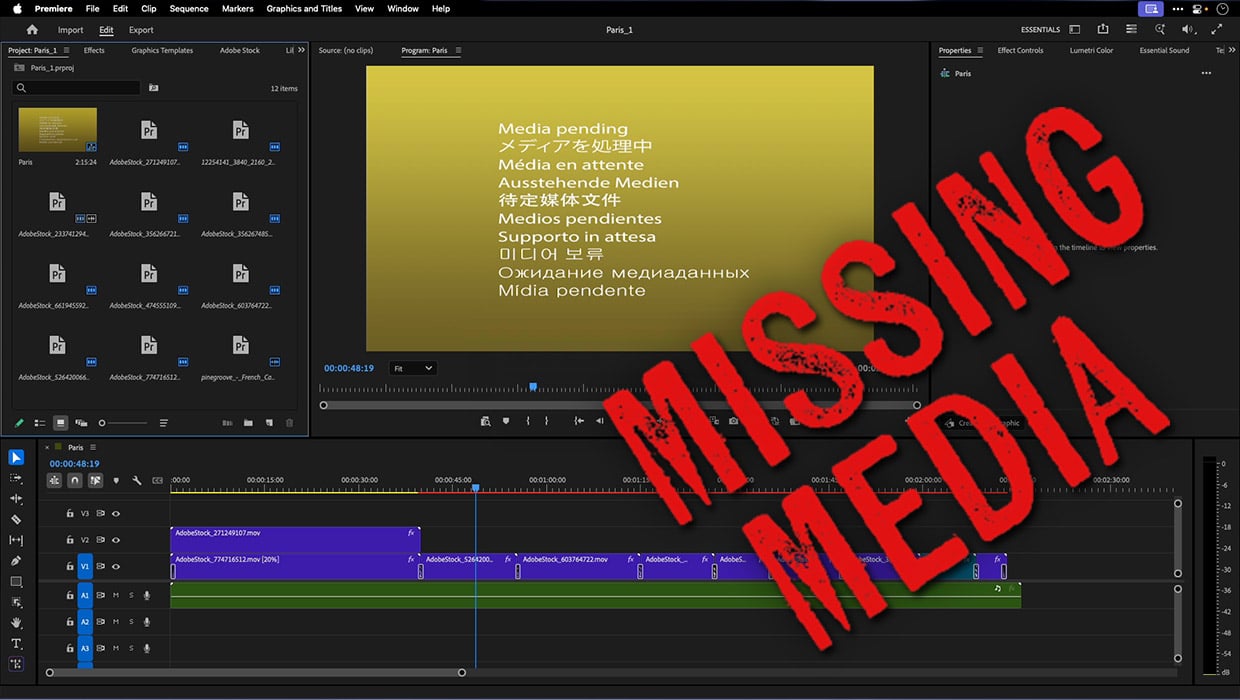Open the Import workspace
This screenshot has width=1240, height=700.
pyautogui.click(x=70, y=30)
